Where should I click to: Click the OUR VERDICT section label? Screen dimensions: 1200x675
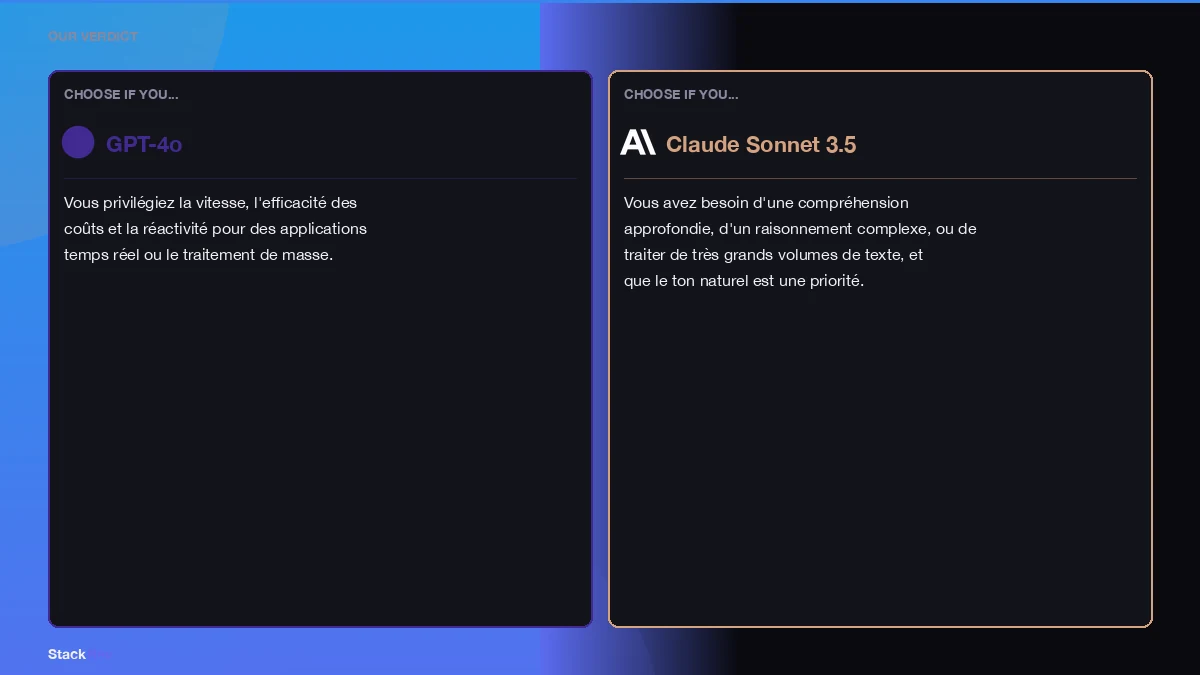(x=93, y=37)
